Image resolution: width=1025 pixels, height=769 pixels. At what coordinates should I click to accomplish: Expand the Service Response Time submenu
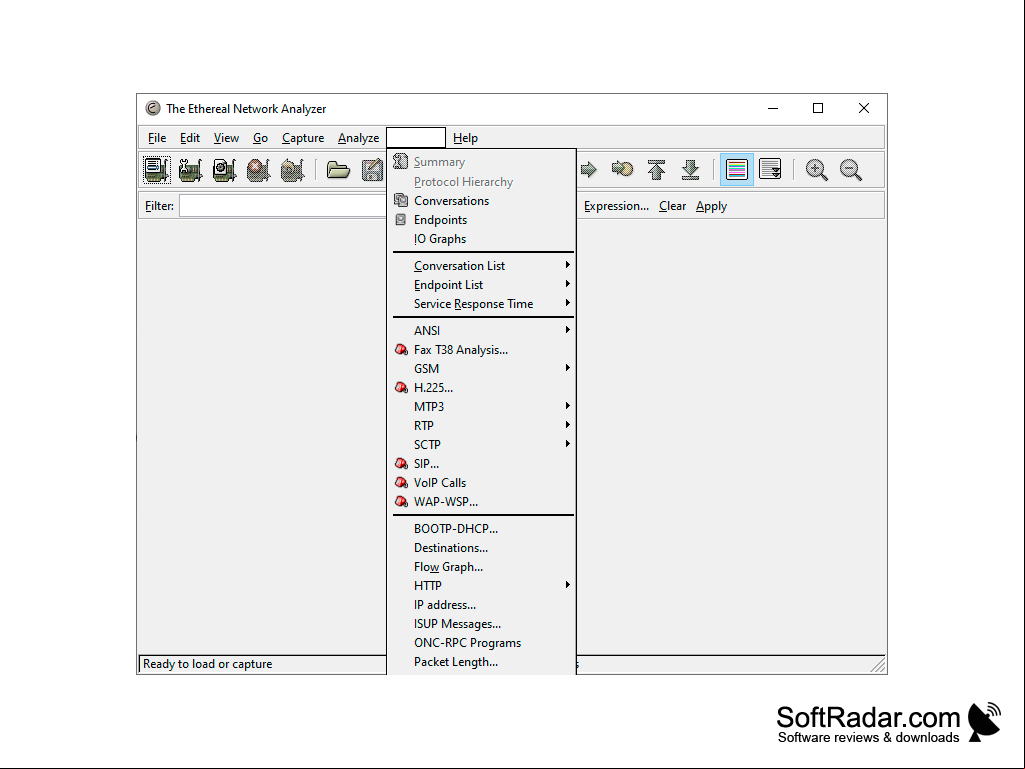tap(483, 303)
